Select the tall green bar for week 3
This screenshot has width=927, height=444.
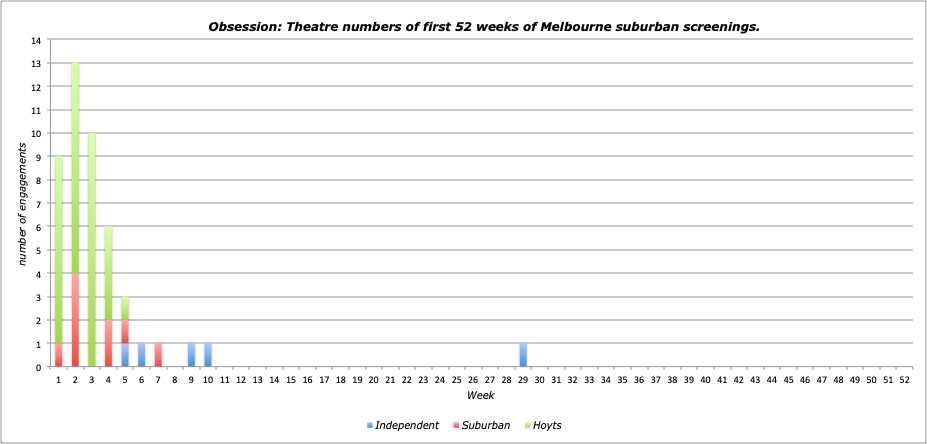pos(92,250)
